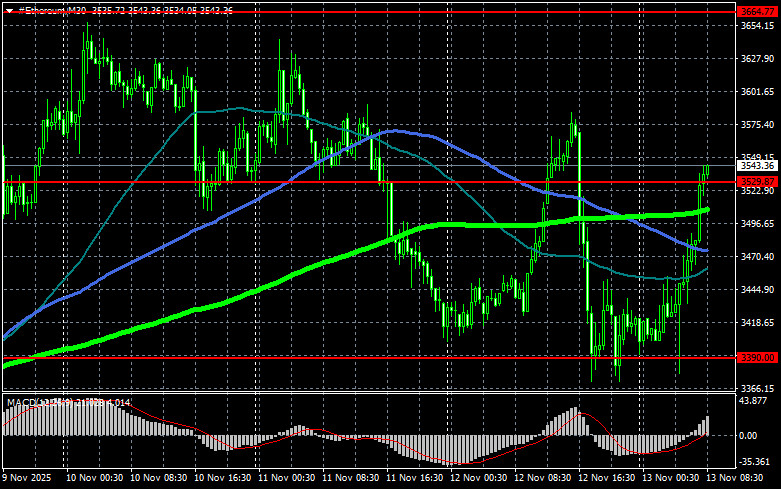Click the red 3529.87 price tag
The height and width of the screenshot is (489, 781).
(757, 182)
